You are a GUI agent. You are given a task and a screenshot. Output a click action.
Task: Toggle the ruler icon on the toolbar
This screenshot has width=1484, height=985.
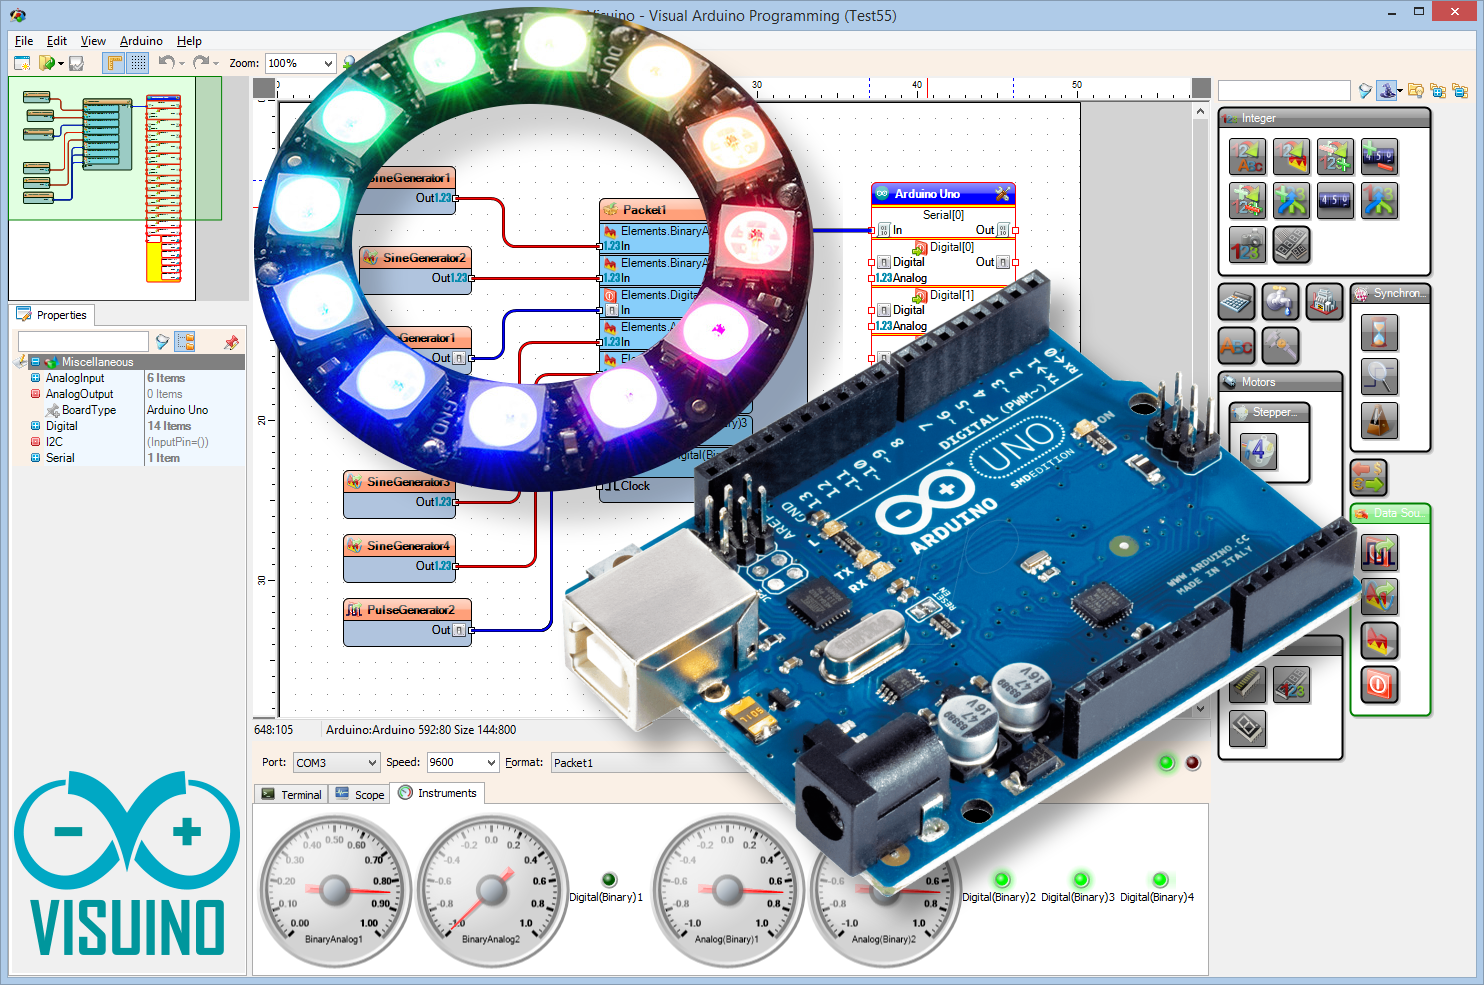113,62
